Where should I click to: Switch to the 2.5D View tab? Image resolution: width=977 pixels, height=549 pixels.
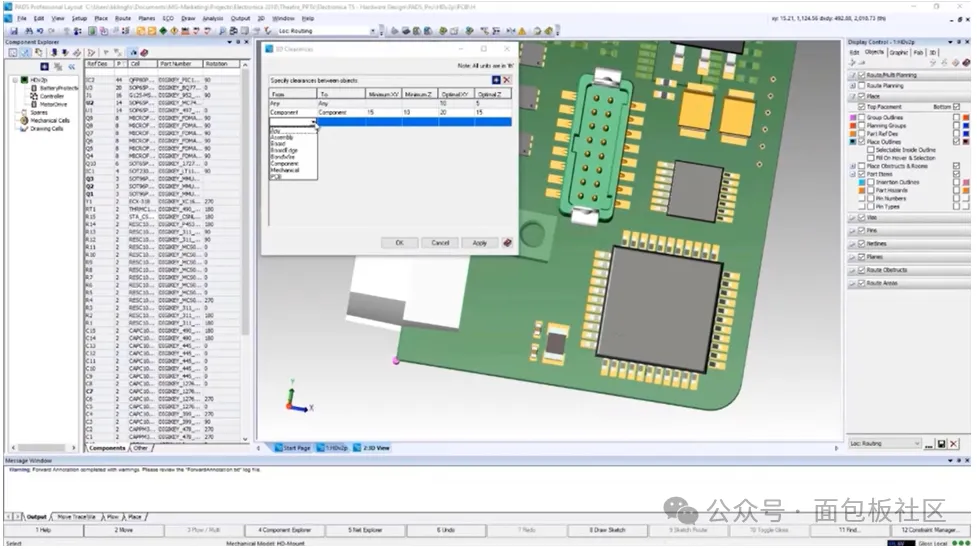372,448
